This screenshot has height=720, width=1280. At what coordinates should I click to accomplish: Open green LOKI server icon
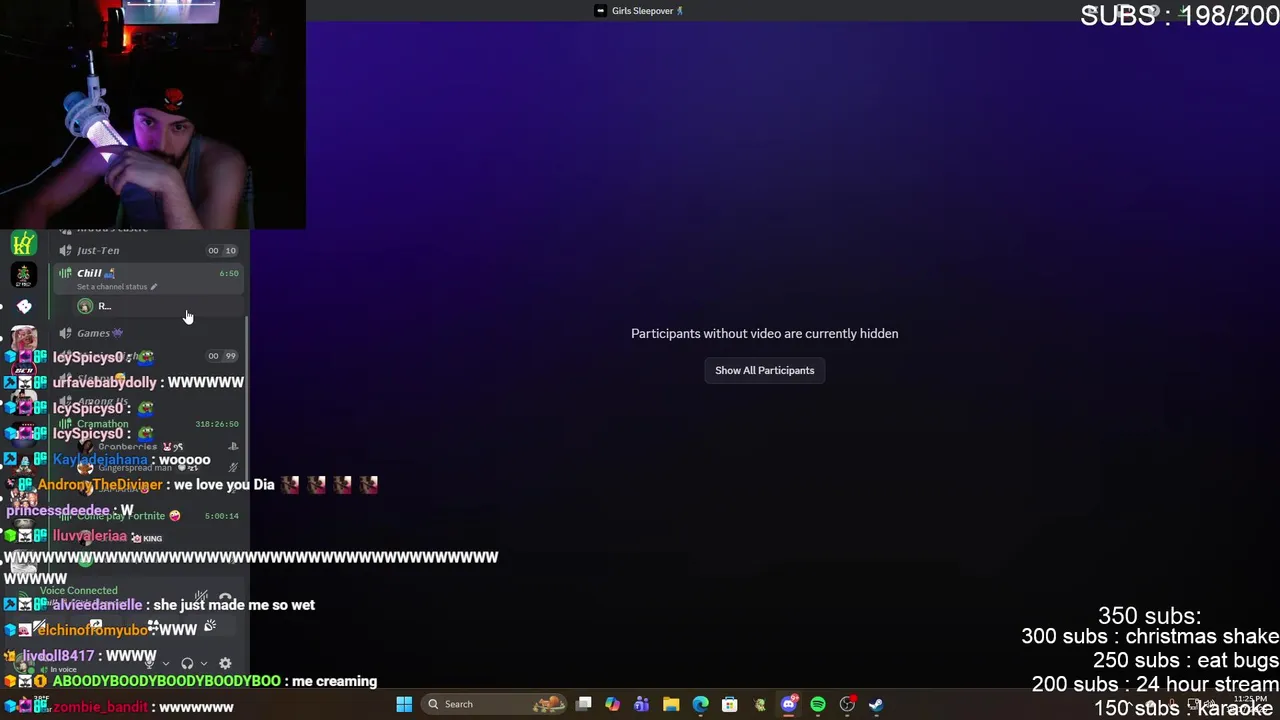tap(24, 243)
